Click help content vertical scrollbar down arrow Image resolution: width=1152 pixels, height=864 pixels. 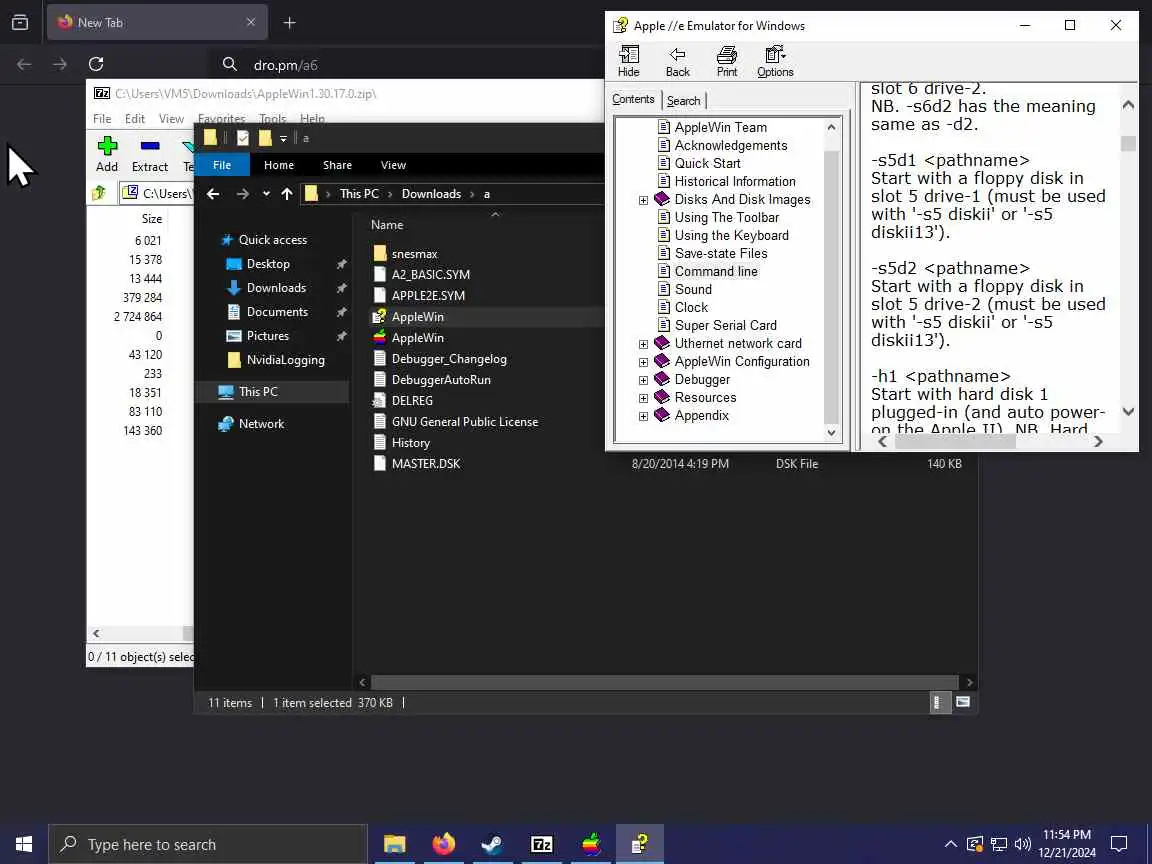pyautogui.click(x=1128, y=411)
